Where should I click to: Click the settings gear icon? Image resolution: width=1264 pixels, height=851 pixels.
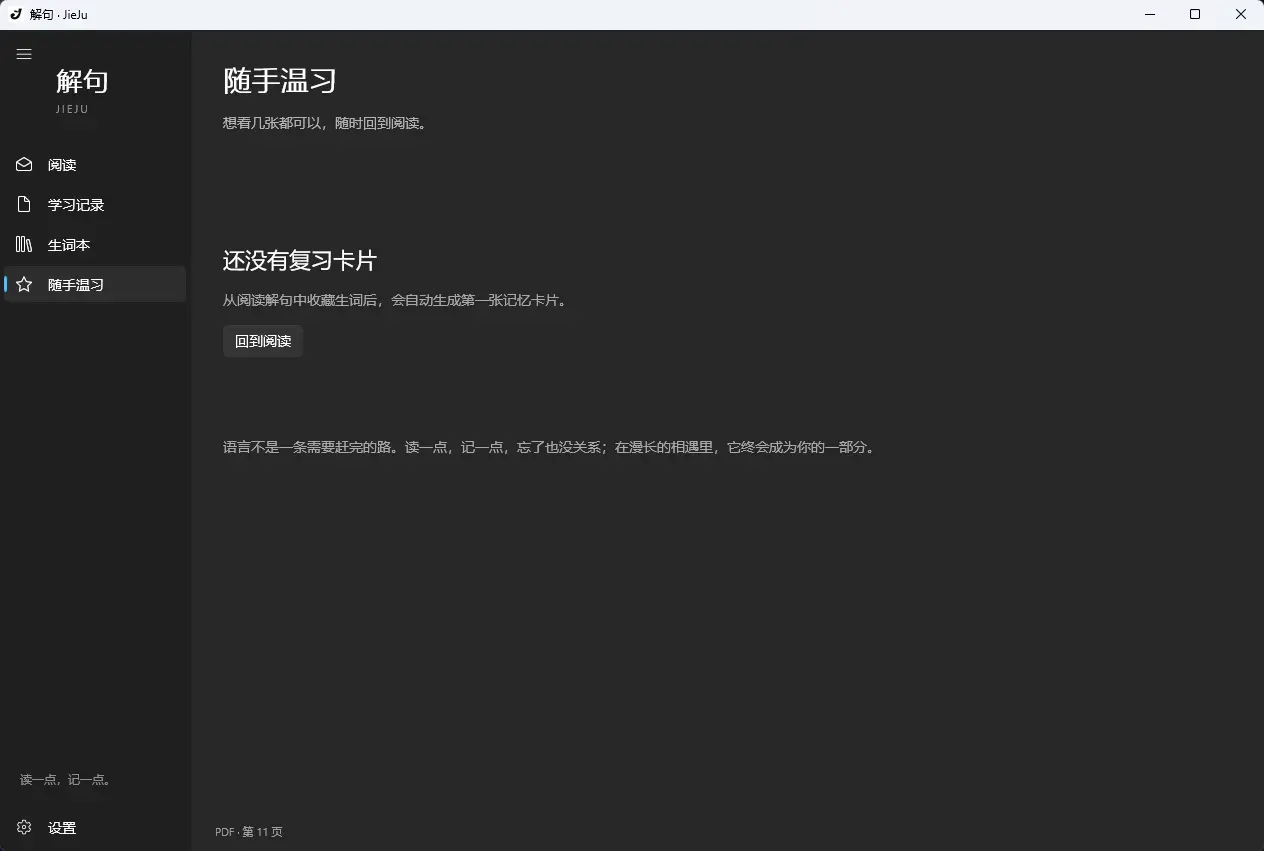24,827
